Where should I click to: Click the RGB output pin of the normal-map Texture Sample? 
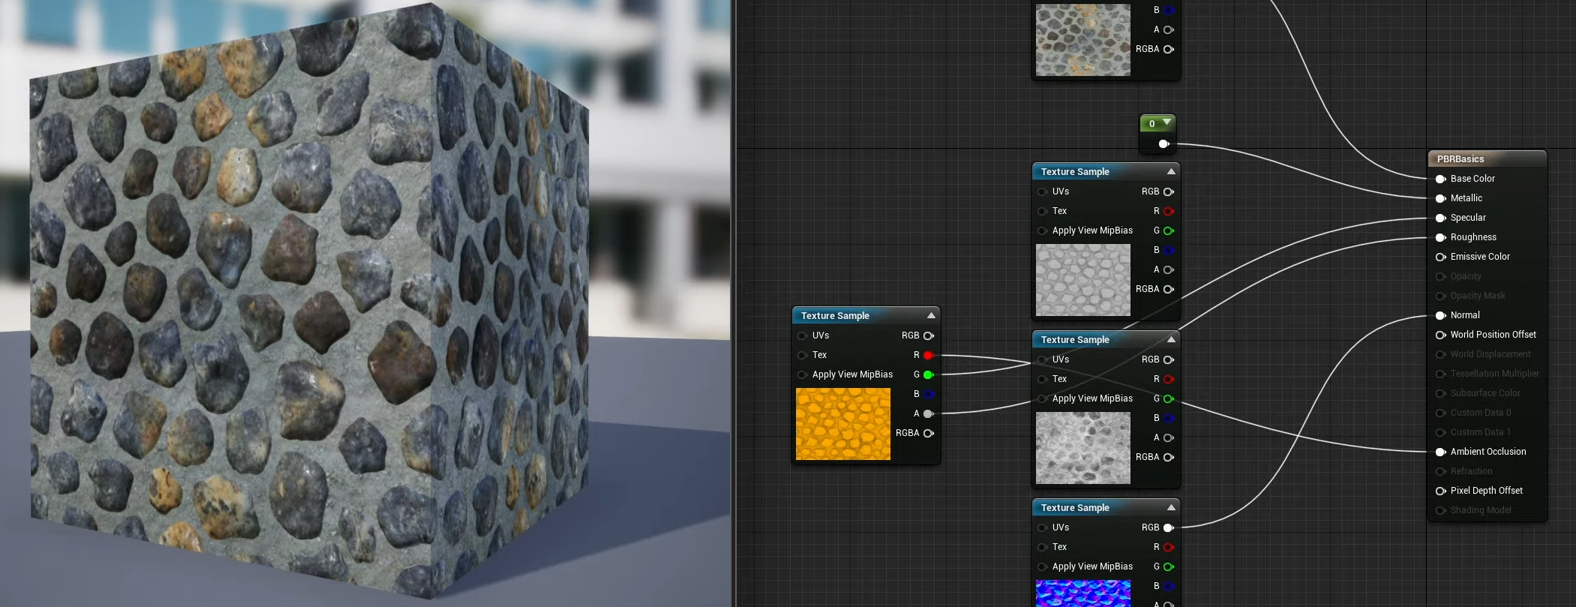click(1169, 528)
